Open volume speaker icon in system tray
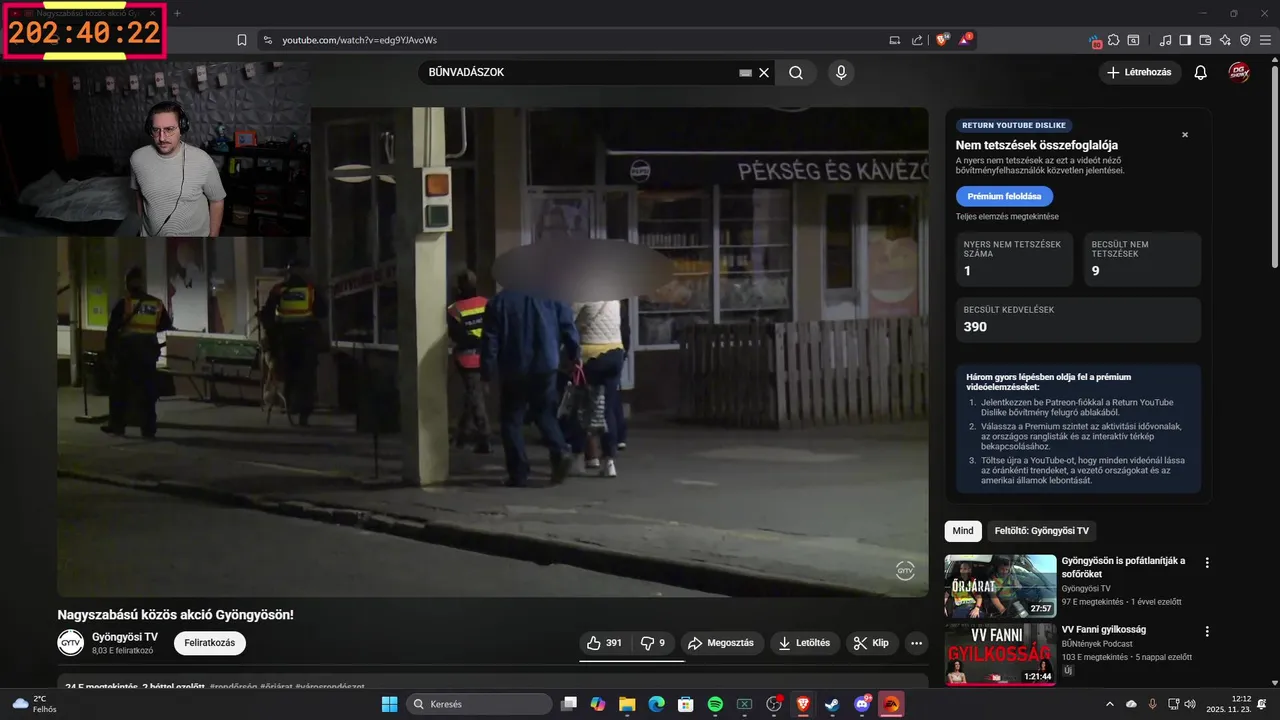Viewport: 1280px width, 720px height. click(1189, 704)
